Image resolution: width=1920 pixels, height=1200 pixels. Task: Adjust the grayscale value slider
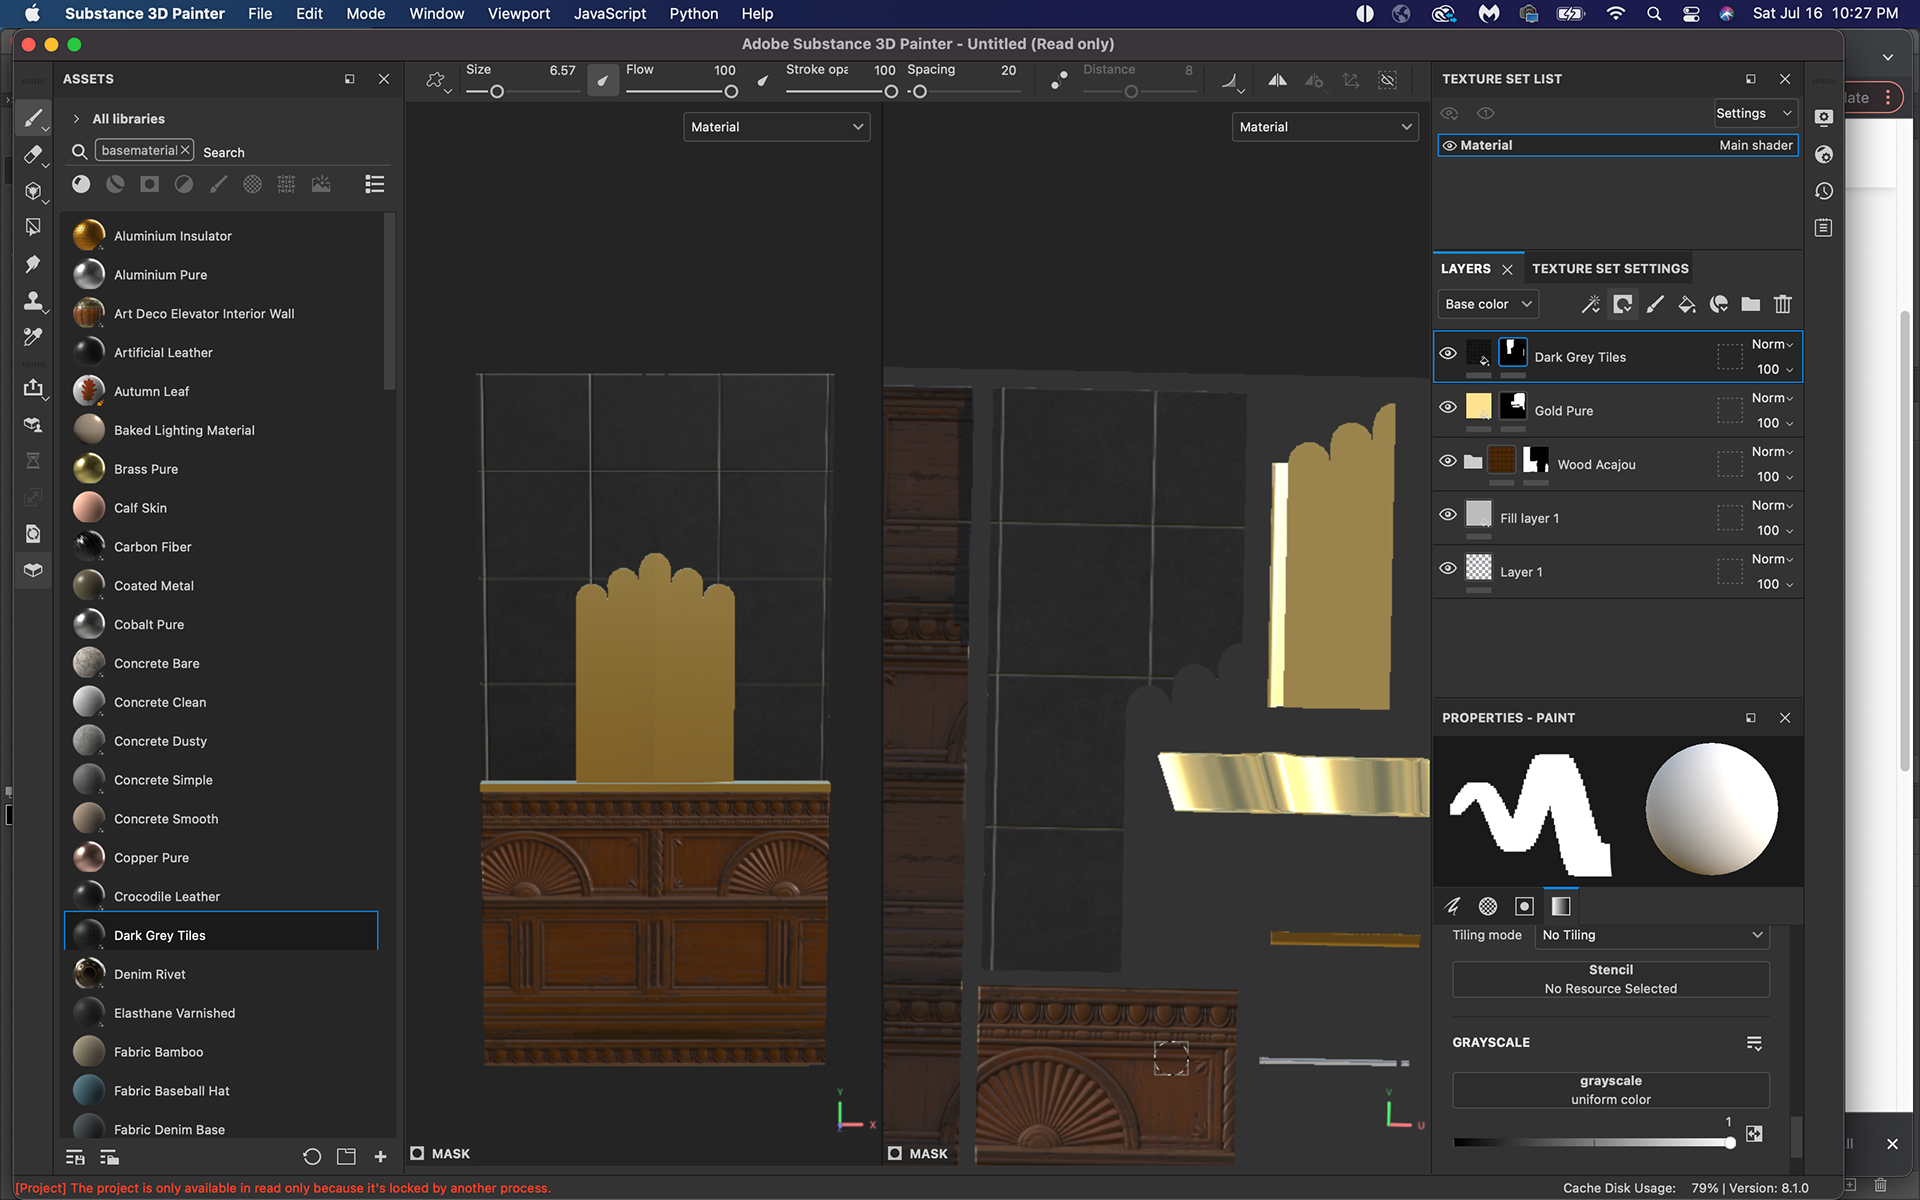(x=1593, y=1142)
